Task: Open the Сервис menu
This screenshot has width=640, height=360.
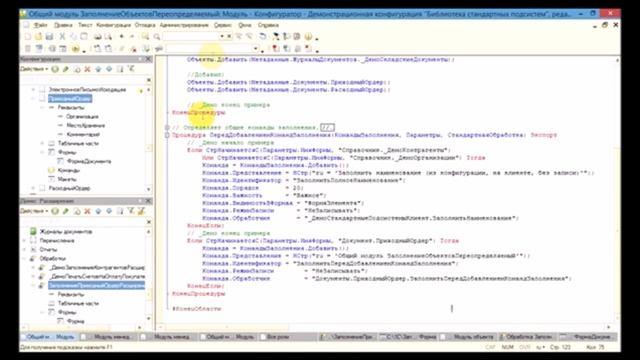Action: pos(223,25)
